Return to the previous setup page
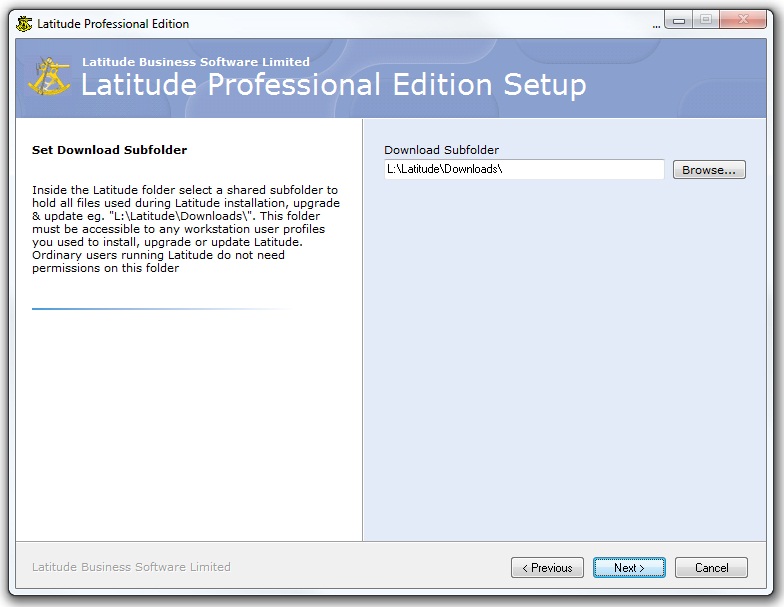 pos(548,568)
